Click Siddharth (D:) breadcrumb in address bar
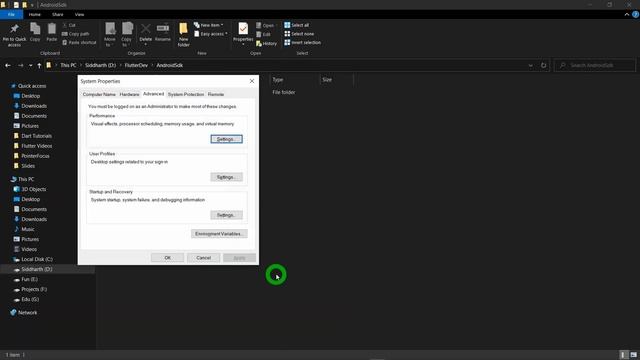The width and height of the screenshot is (640, 360). (100, 65)
